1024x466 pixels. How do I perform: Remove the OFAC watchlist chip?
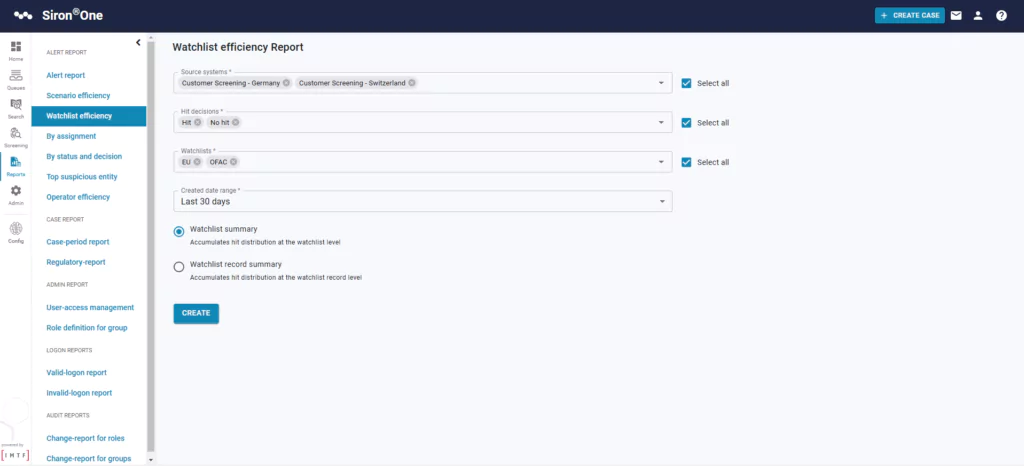[x=234, y=162]
